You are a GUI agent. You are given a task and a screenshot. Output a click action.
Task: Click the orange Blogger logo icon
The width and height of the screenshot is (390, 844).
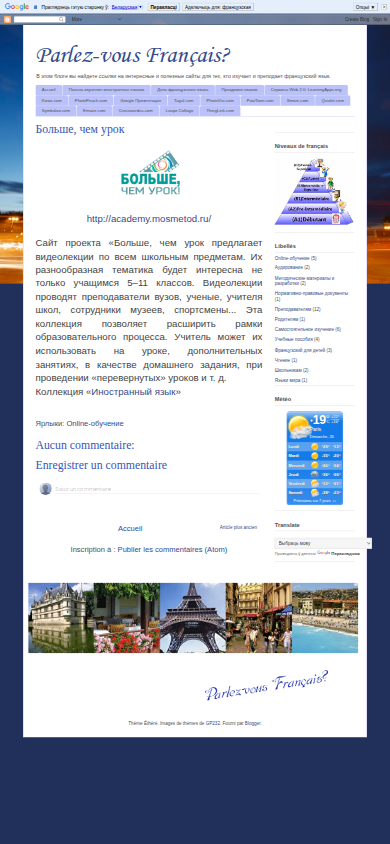(7, 19)
